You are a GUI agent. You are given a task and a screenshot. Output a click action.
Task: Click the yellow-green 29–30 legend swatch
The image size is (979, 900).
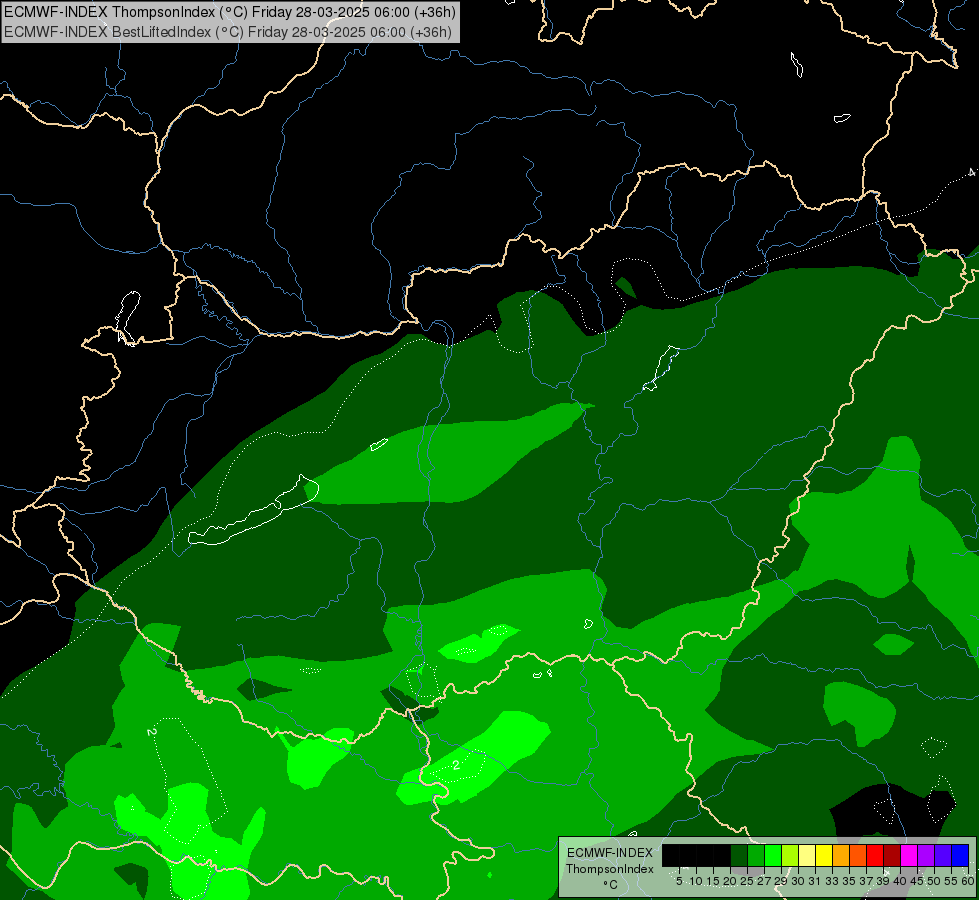[x=790, y=855]
